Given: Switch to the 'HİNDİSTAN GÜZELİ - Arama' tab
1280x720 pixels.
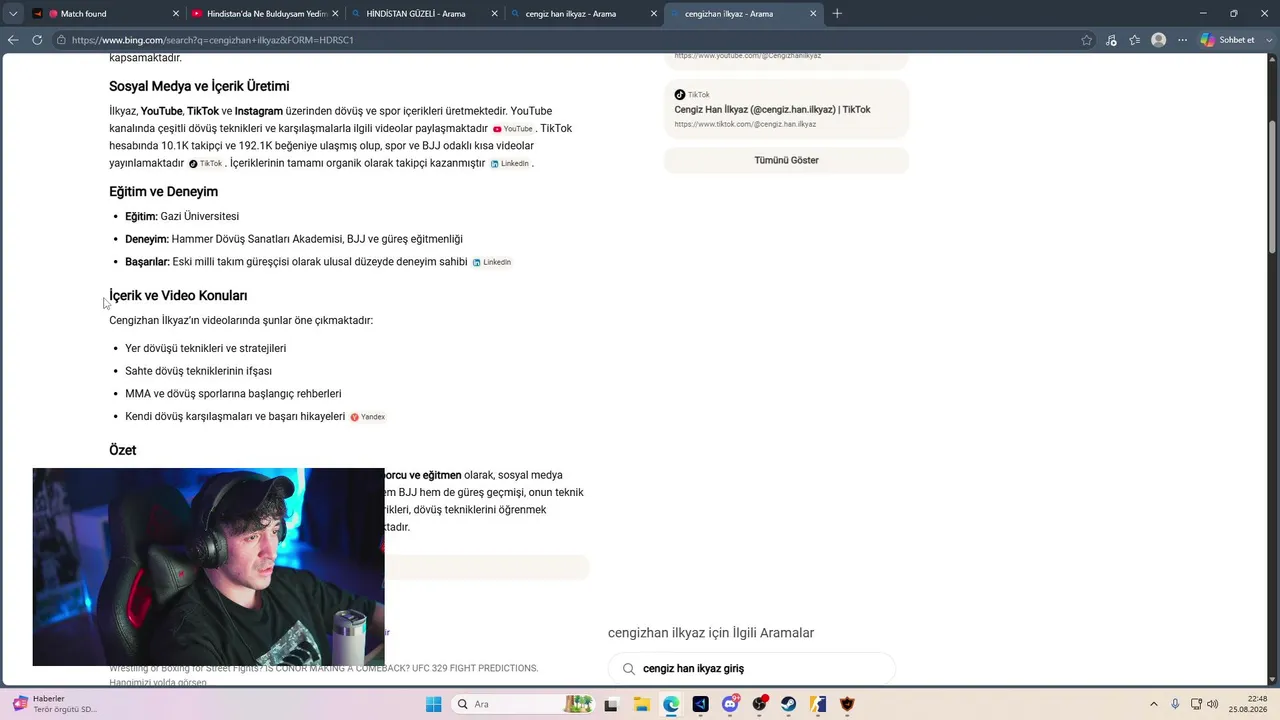Looking at the screenshot, I should tap(425, 14).
